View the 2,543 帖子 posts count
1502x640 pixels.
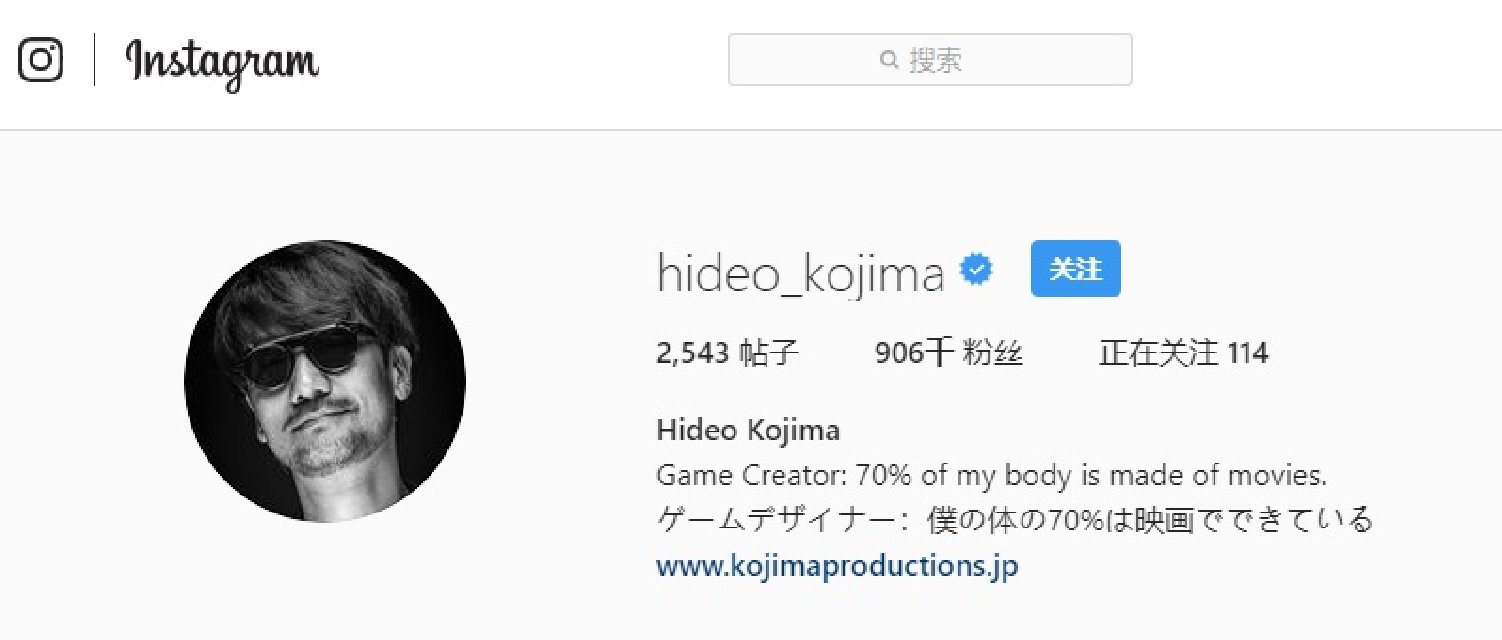click(728, 353)
